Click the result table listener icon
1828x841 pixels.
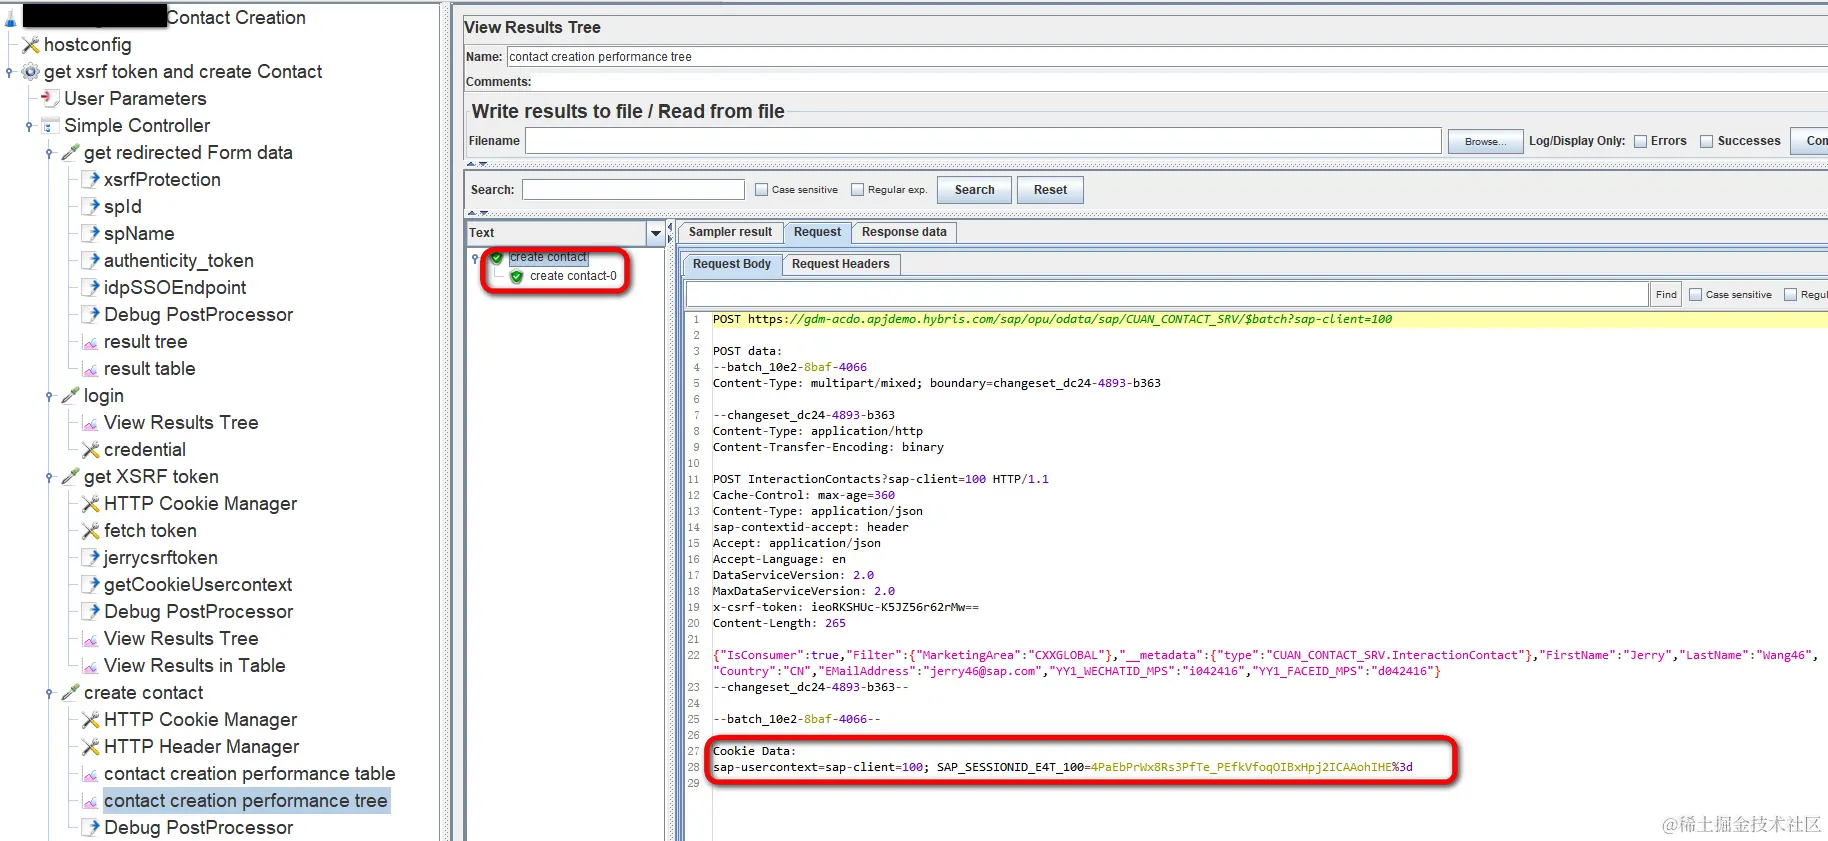click(x=90, y=369)
